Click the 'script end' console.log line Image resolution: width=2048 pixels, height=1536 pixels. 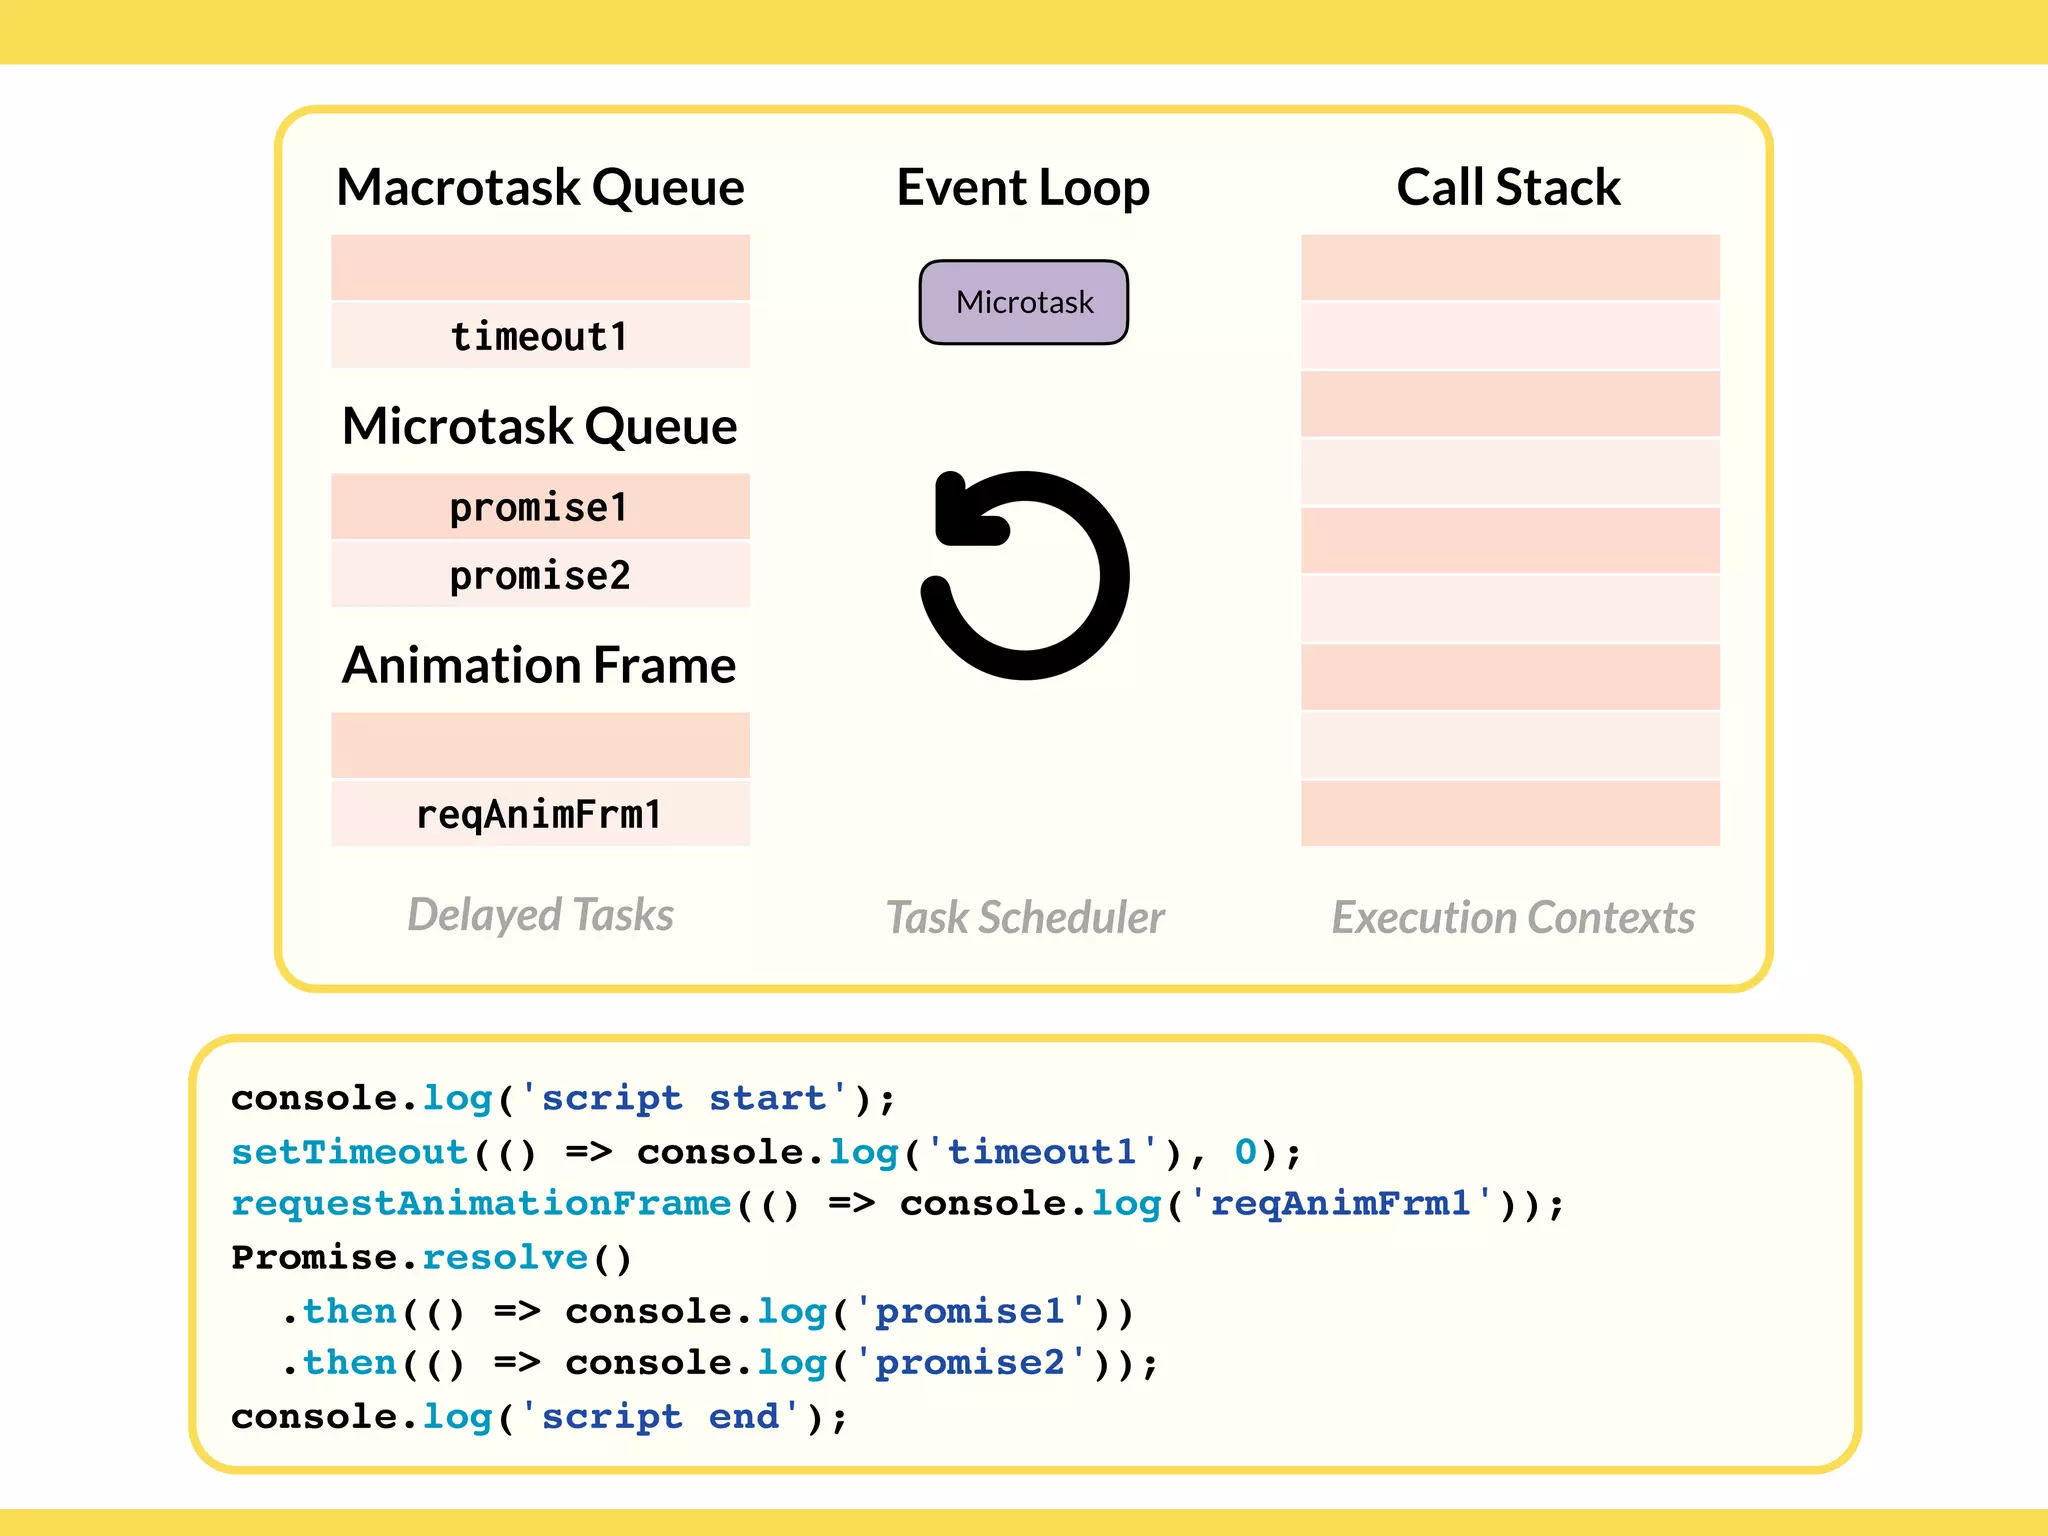click(538, 1416)
